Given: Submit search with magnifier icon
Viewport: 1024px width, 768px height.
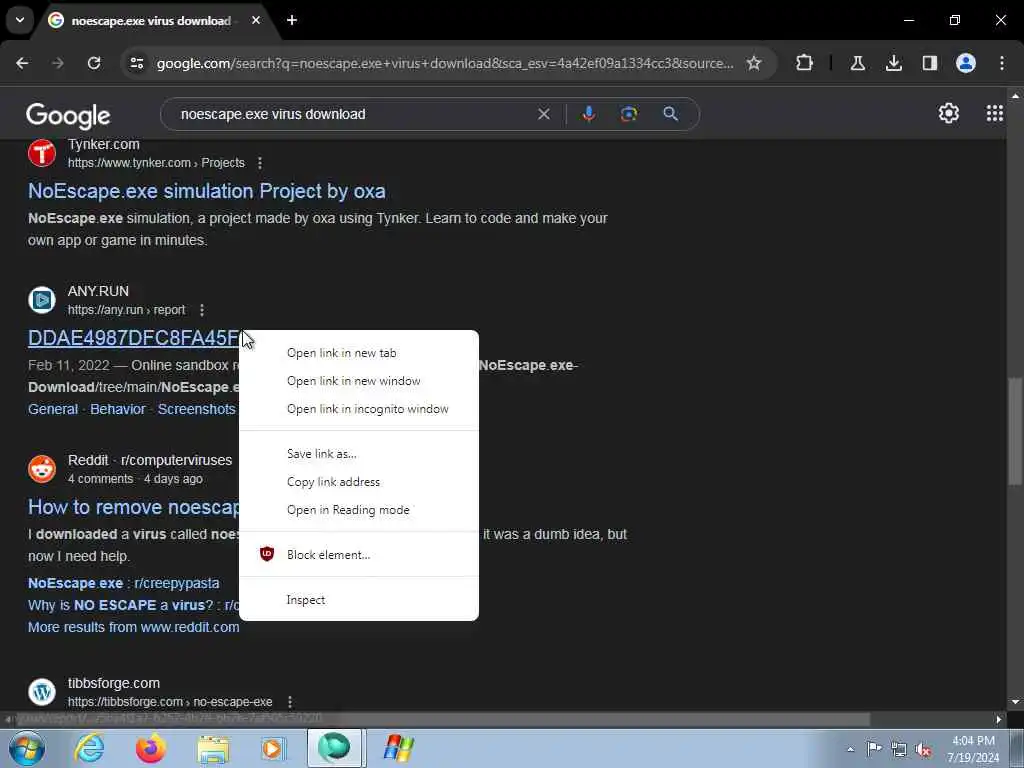Looking at the screenshot, I should click(x=671, y=114).
